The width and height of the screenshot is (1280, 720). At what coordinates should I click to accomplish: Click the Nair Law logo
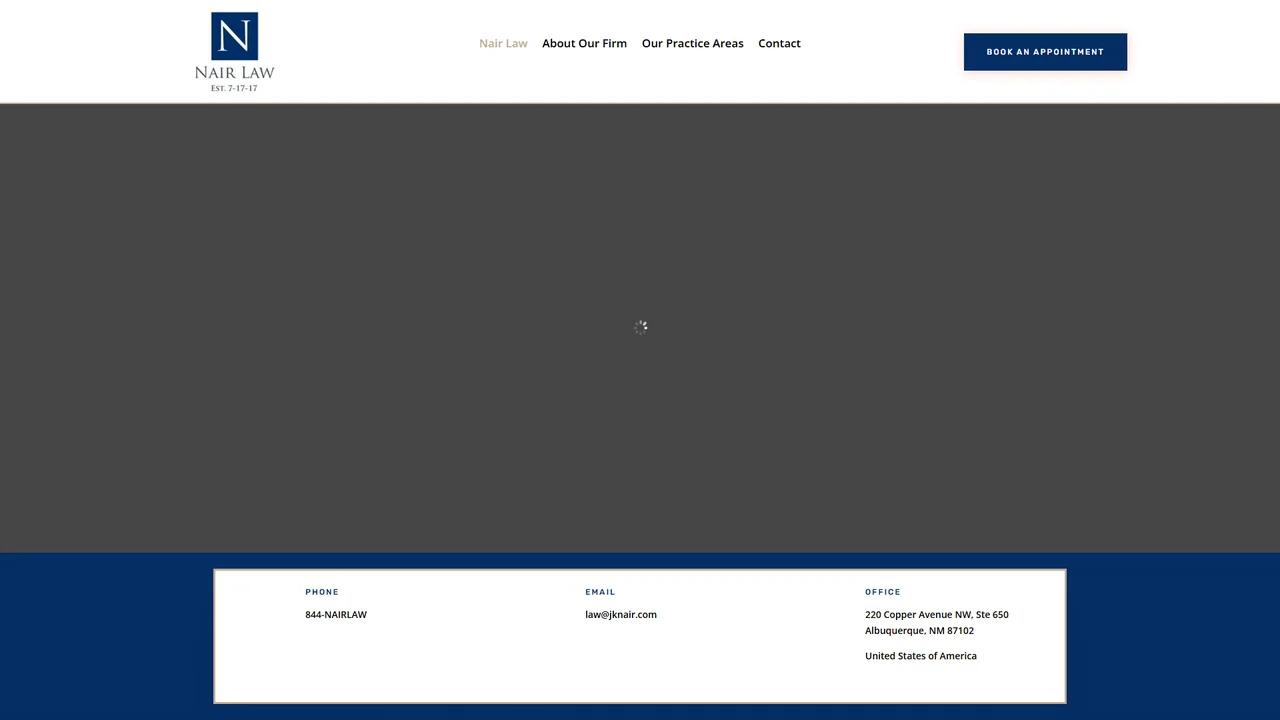(x=234, y=52)
